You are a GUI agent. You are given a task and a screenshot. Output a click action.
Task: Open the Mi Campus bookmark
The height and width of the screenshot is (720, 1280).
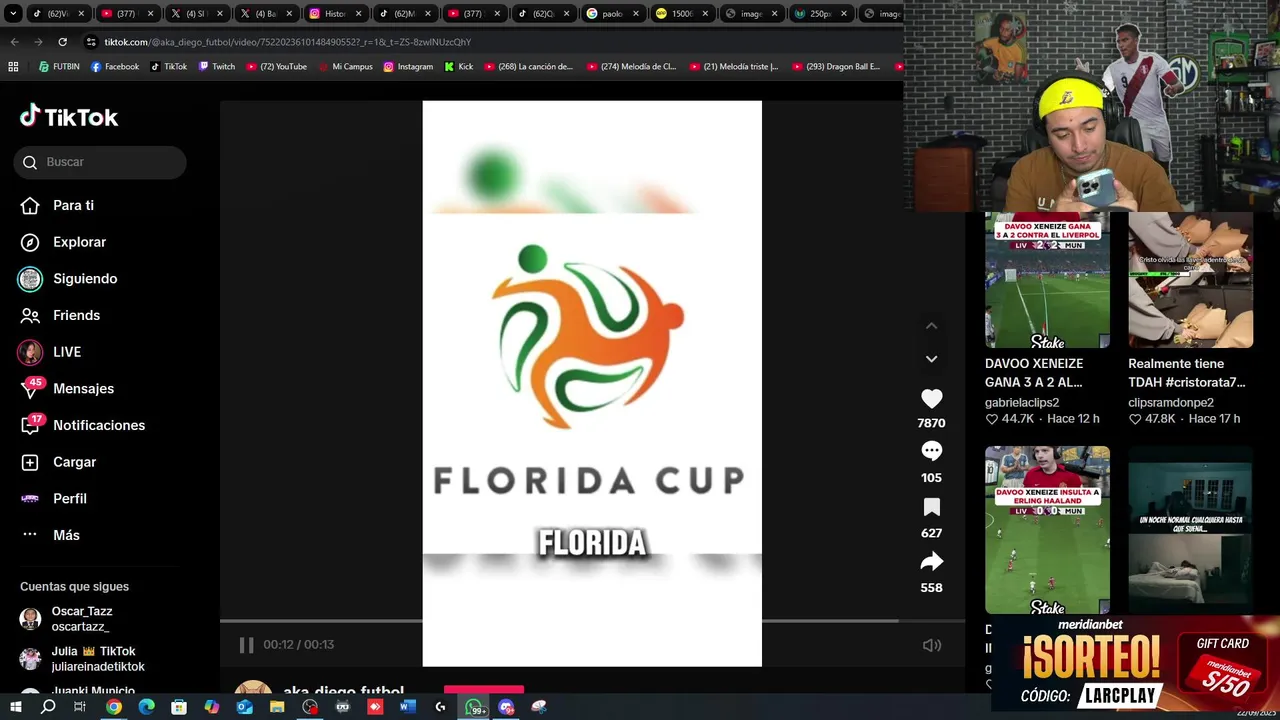point(346,67)
